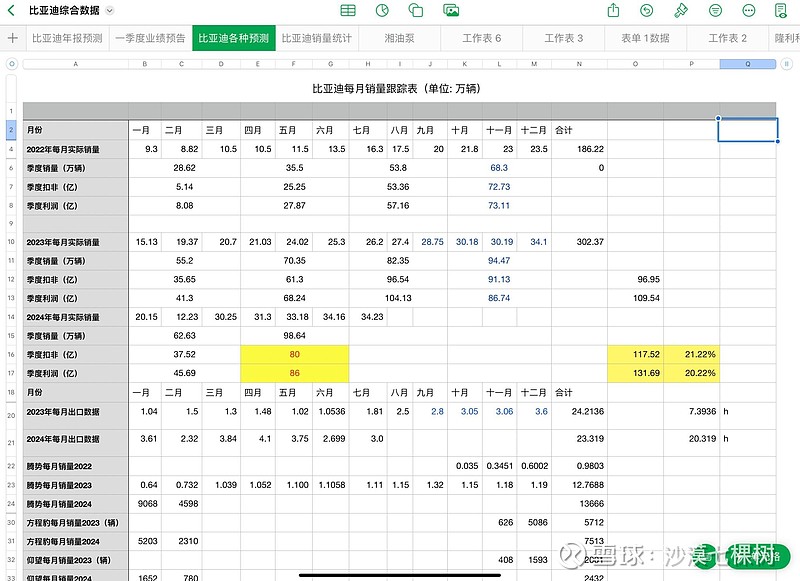Select the 十二月 header in row 2
The height and width of the screenshot is (581, 800).
[x=534, y=131]
